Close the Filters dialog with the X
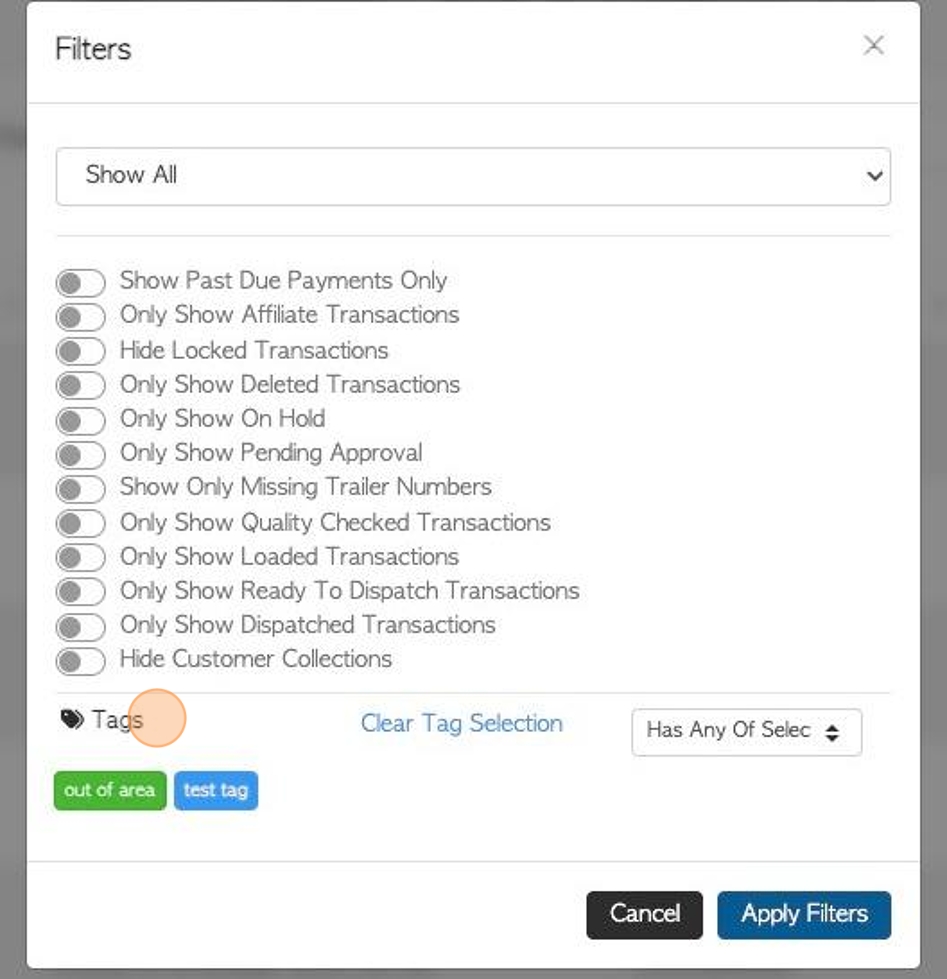 click(874, 45)
